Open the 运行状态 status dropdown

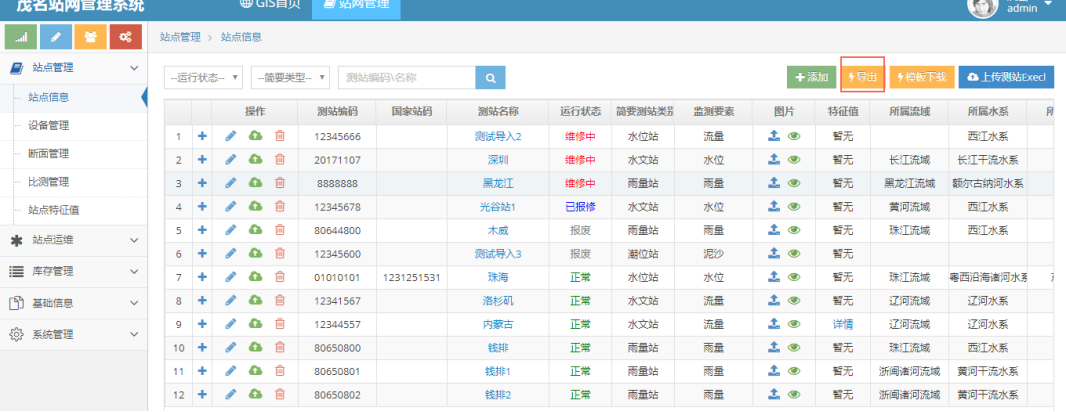tap(204, 77)
